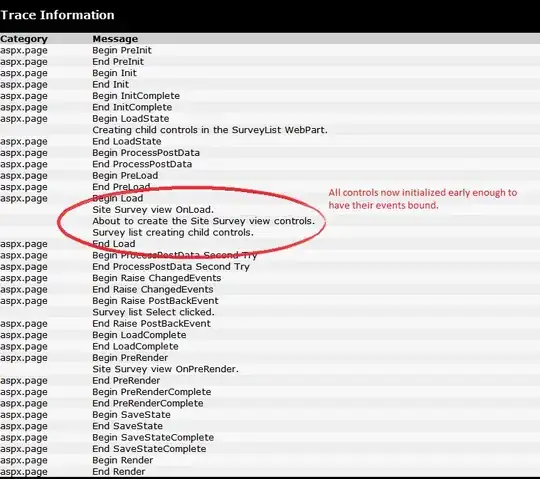Image resolution: width=540 pixels, height=479 pixels.
Task: Click 'Creating child controls in the SurveyList WebPart' message
Action: [x=210, y=130]
